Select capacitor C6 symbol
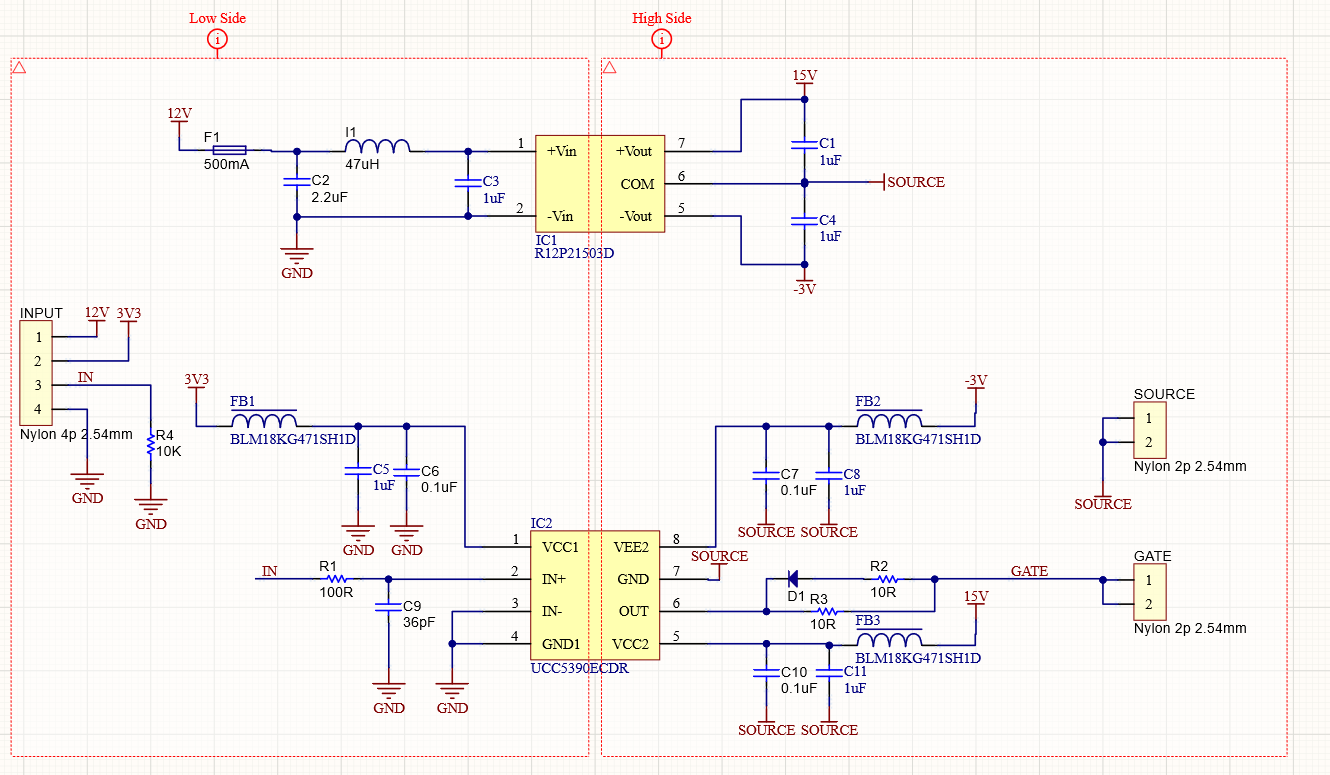Viewport: 1330px width, 775px height. pos(406,471)
